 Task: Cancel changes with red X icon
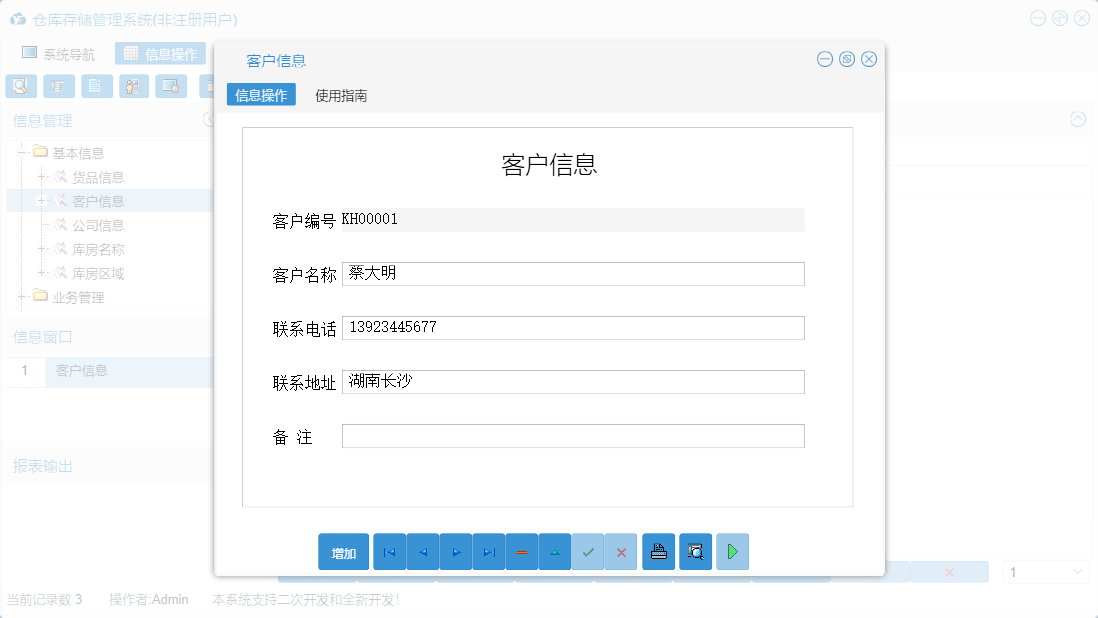click(x=621, y=551)
